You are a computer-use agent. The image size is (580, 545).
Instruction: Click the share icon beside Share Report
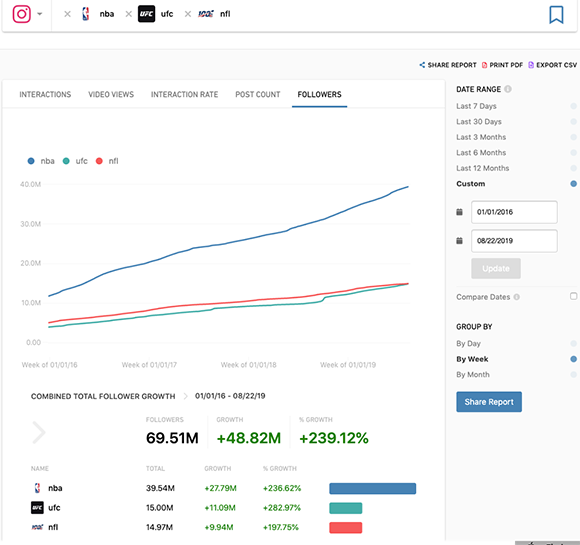pos(422,65)
